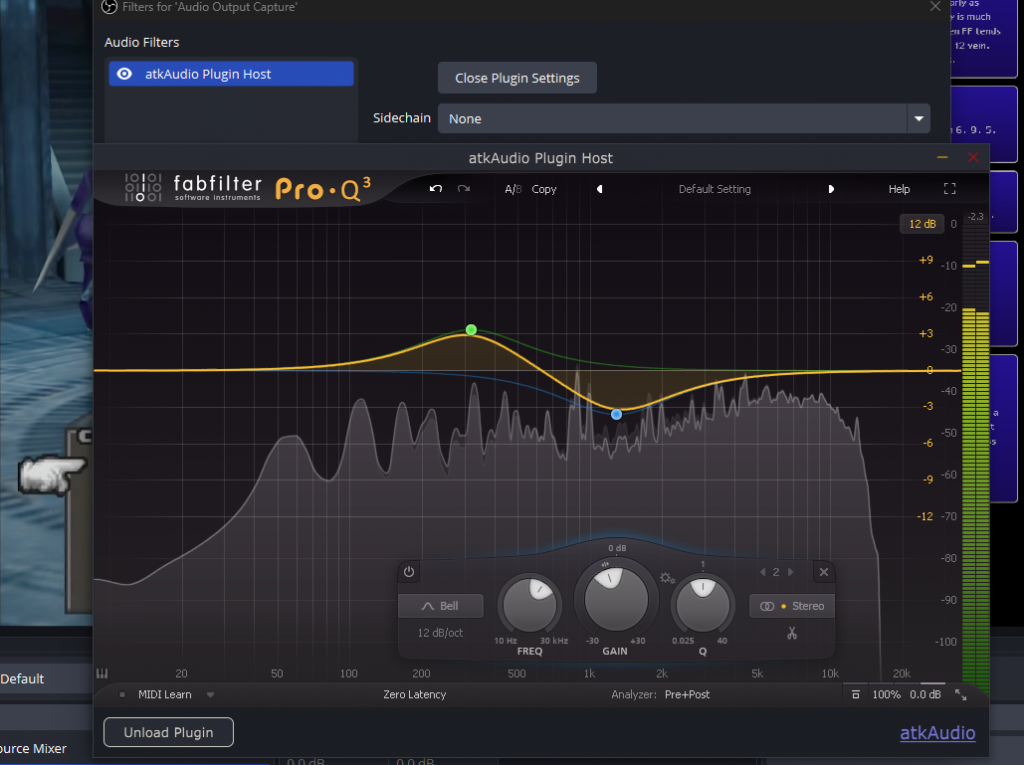Click the split band scissors icon
The image size is (1024, 765).
(x=791, y=632)
